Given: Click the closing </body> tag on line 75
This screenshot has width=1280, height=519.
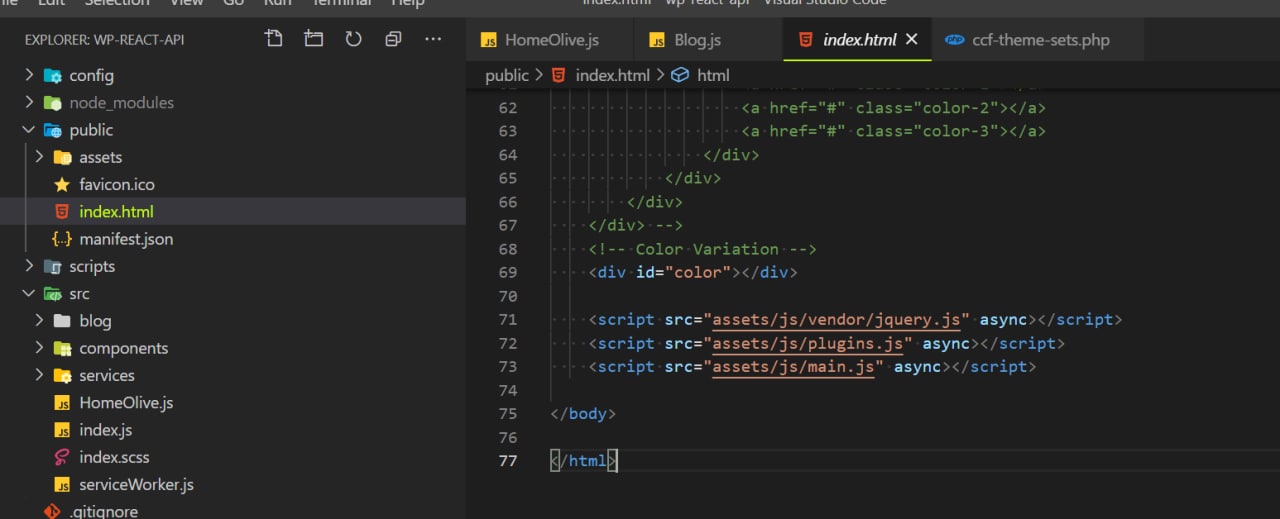Looking at the screenshot, I should tap(583, 414).
